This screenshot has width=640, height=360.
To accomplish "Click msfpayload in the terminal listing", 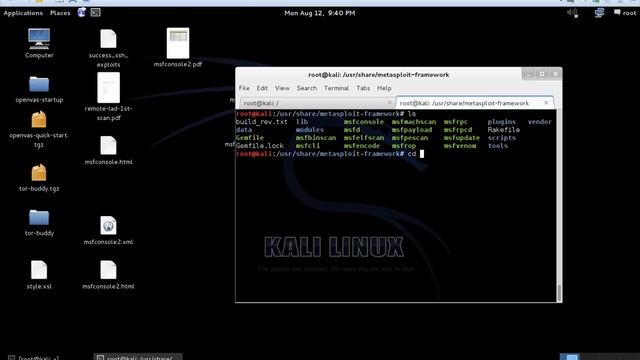I will [412, 130].
